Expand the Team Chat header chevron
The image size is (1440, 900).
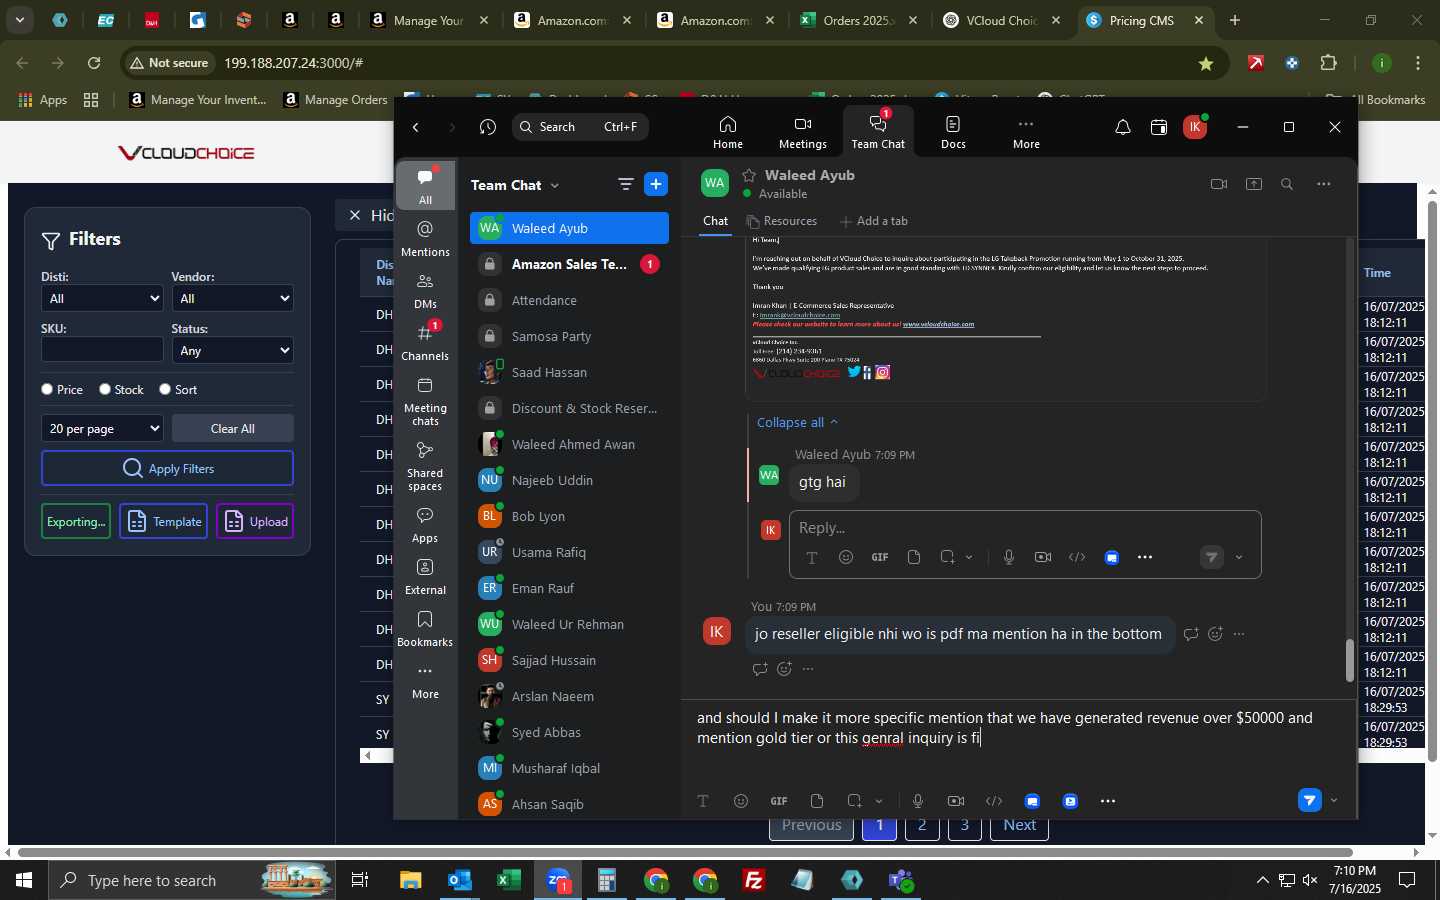tap(555, 185)
